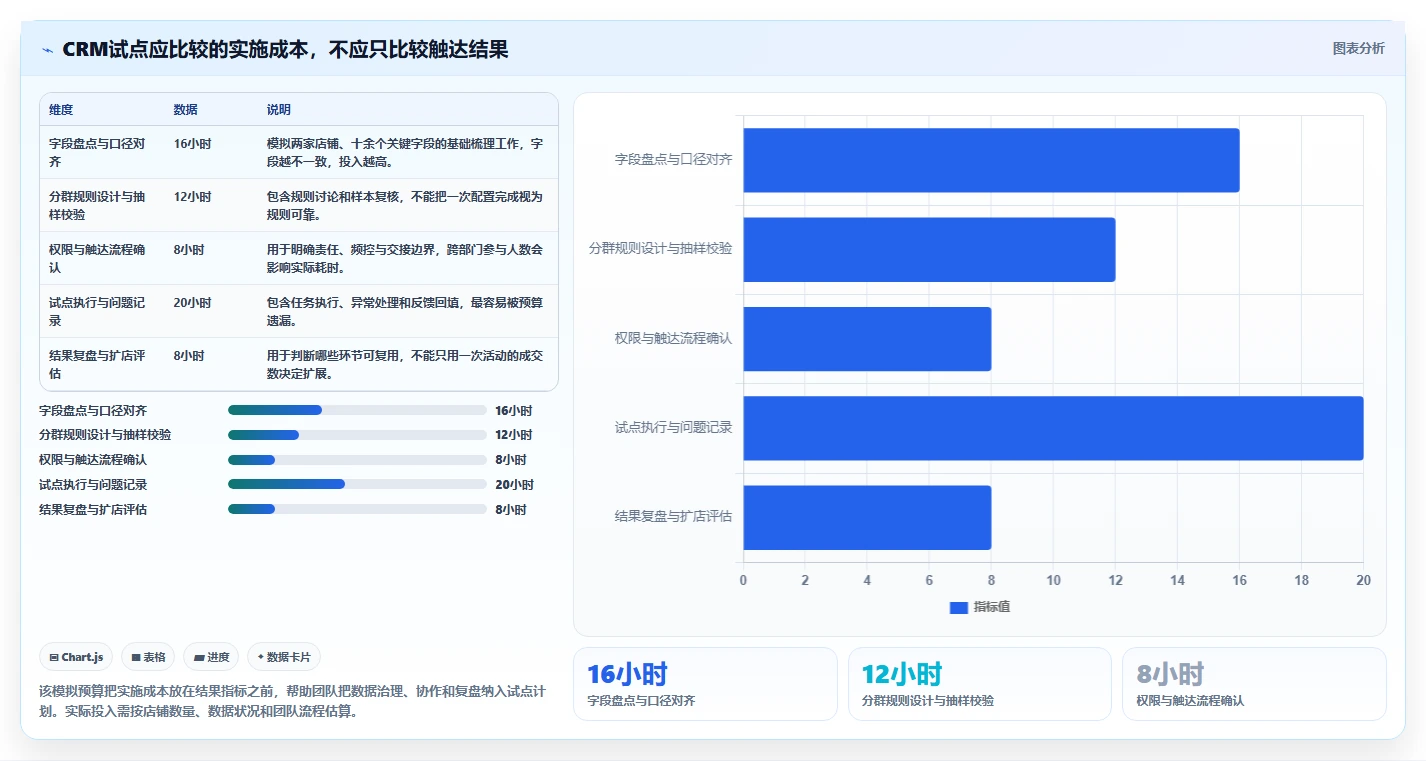Click the 结果复盘与扩店评估 progress bar
The height and width of the screenshot is (761, 1426).
tap(357, 509)
